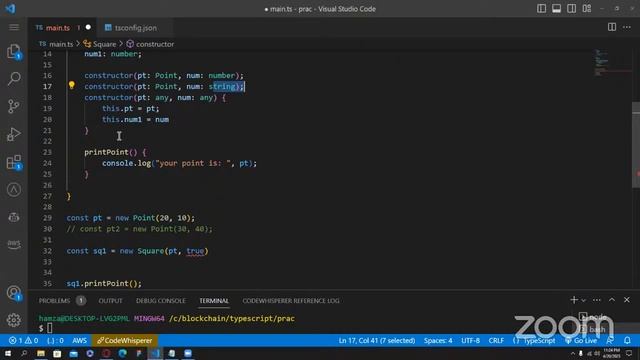This screenshot has height=360, width=640.
Task: Open the PROBLEMS panel tab
Action: point(54,301)
